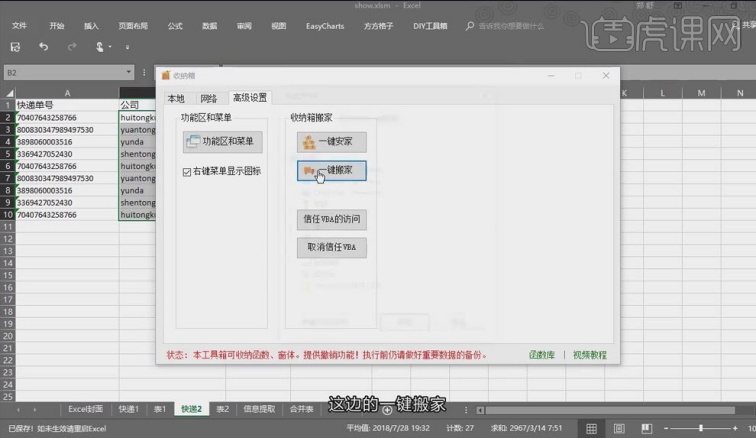Screen dimensions: 756x438
Task: Click cell with 快递单号 header
Action: 68,105
